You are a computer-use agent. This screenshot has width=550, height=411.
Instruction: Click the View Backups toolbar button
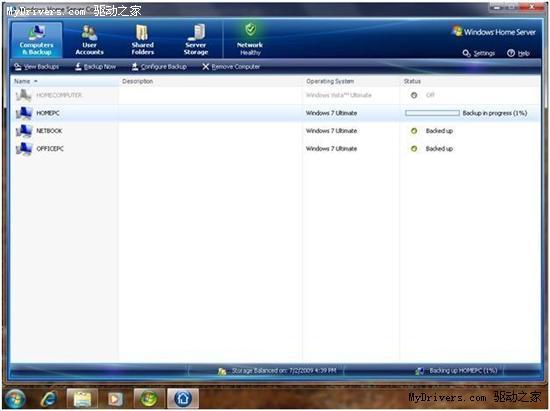click(36, 67)
